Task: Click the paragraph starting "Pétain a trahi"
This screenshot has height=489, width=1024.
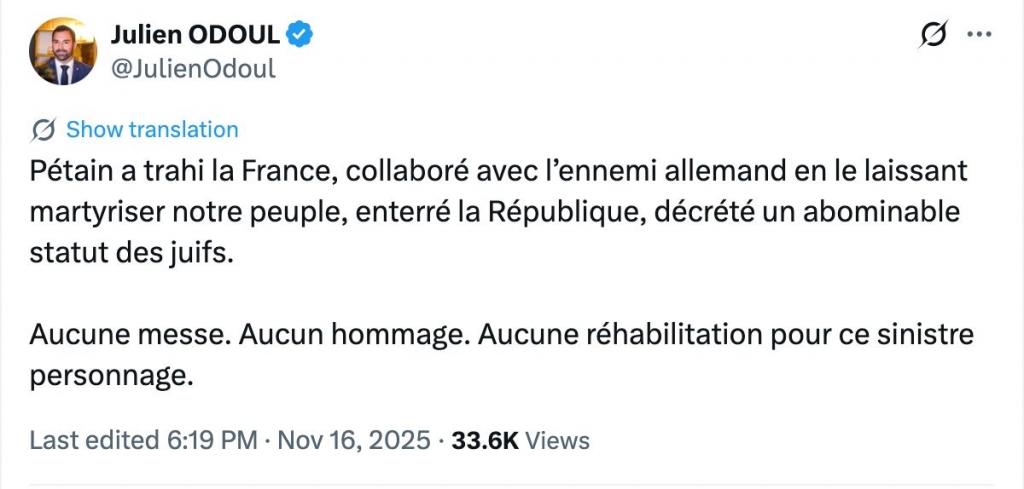Action: click(x=498, y=212)
